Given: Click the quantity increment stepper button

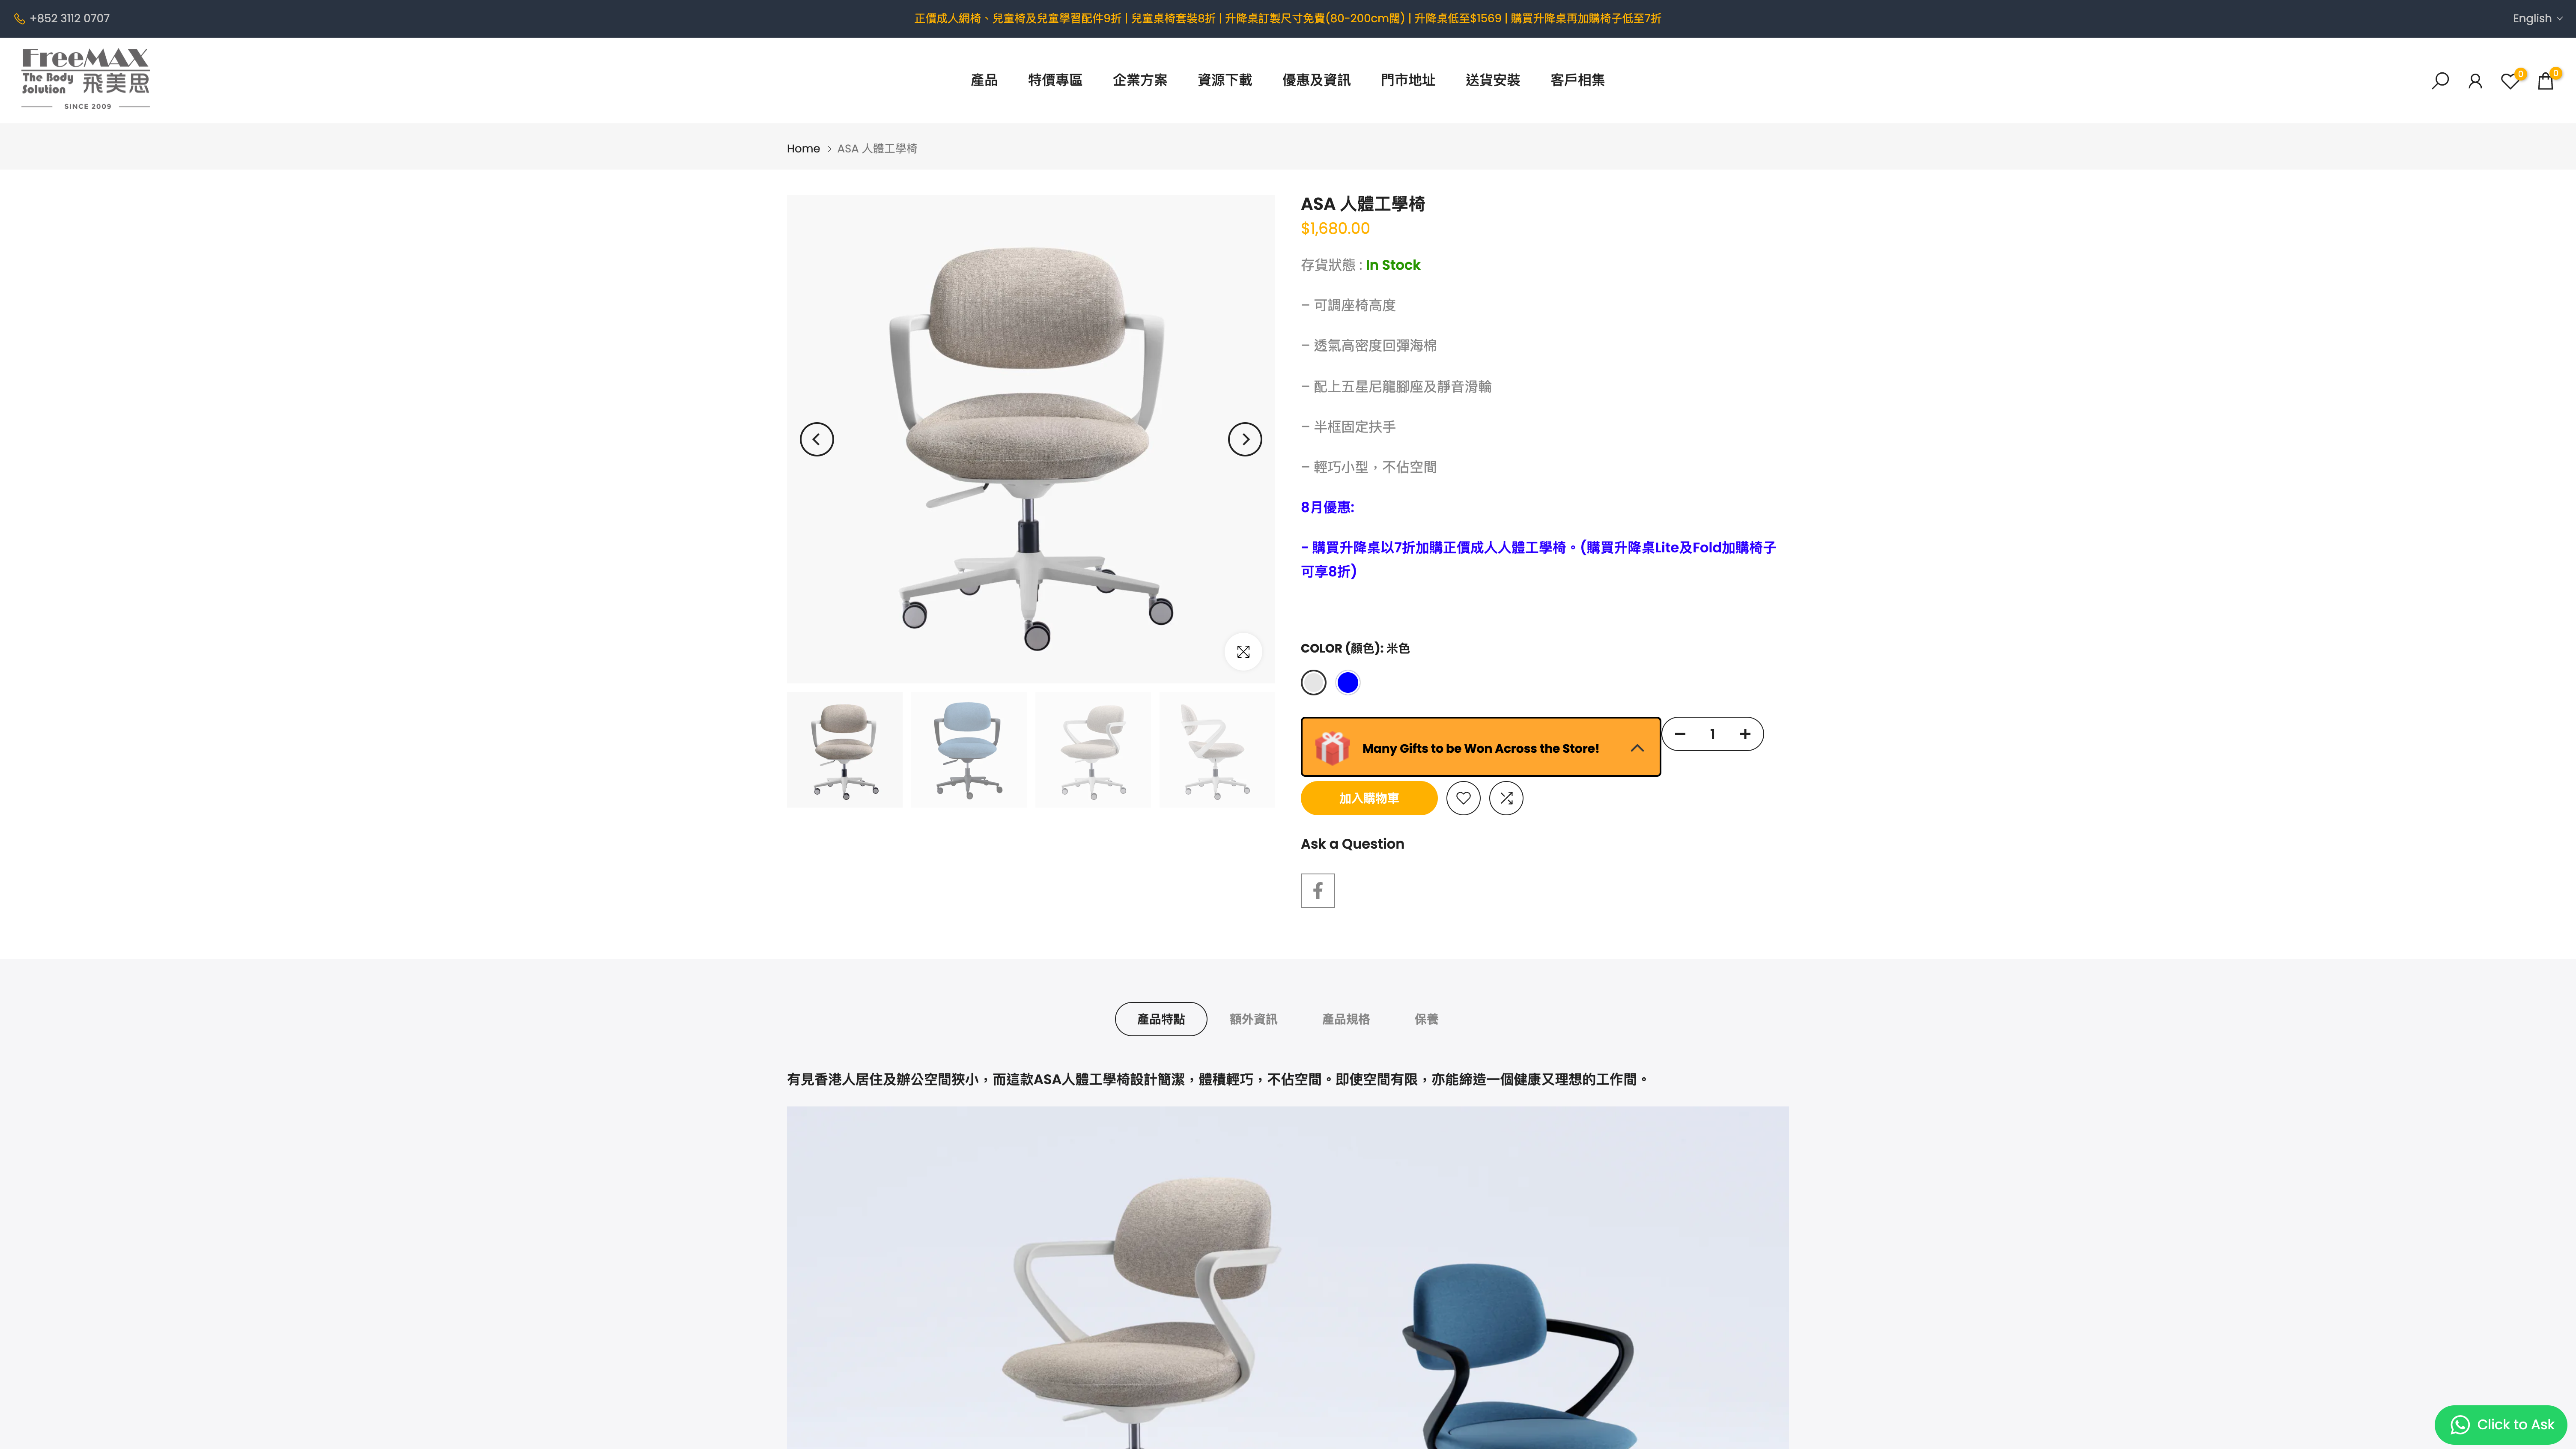Looking at the screenshot, I should click(1743, 733).
